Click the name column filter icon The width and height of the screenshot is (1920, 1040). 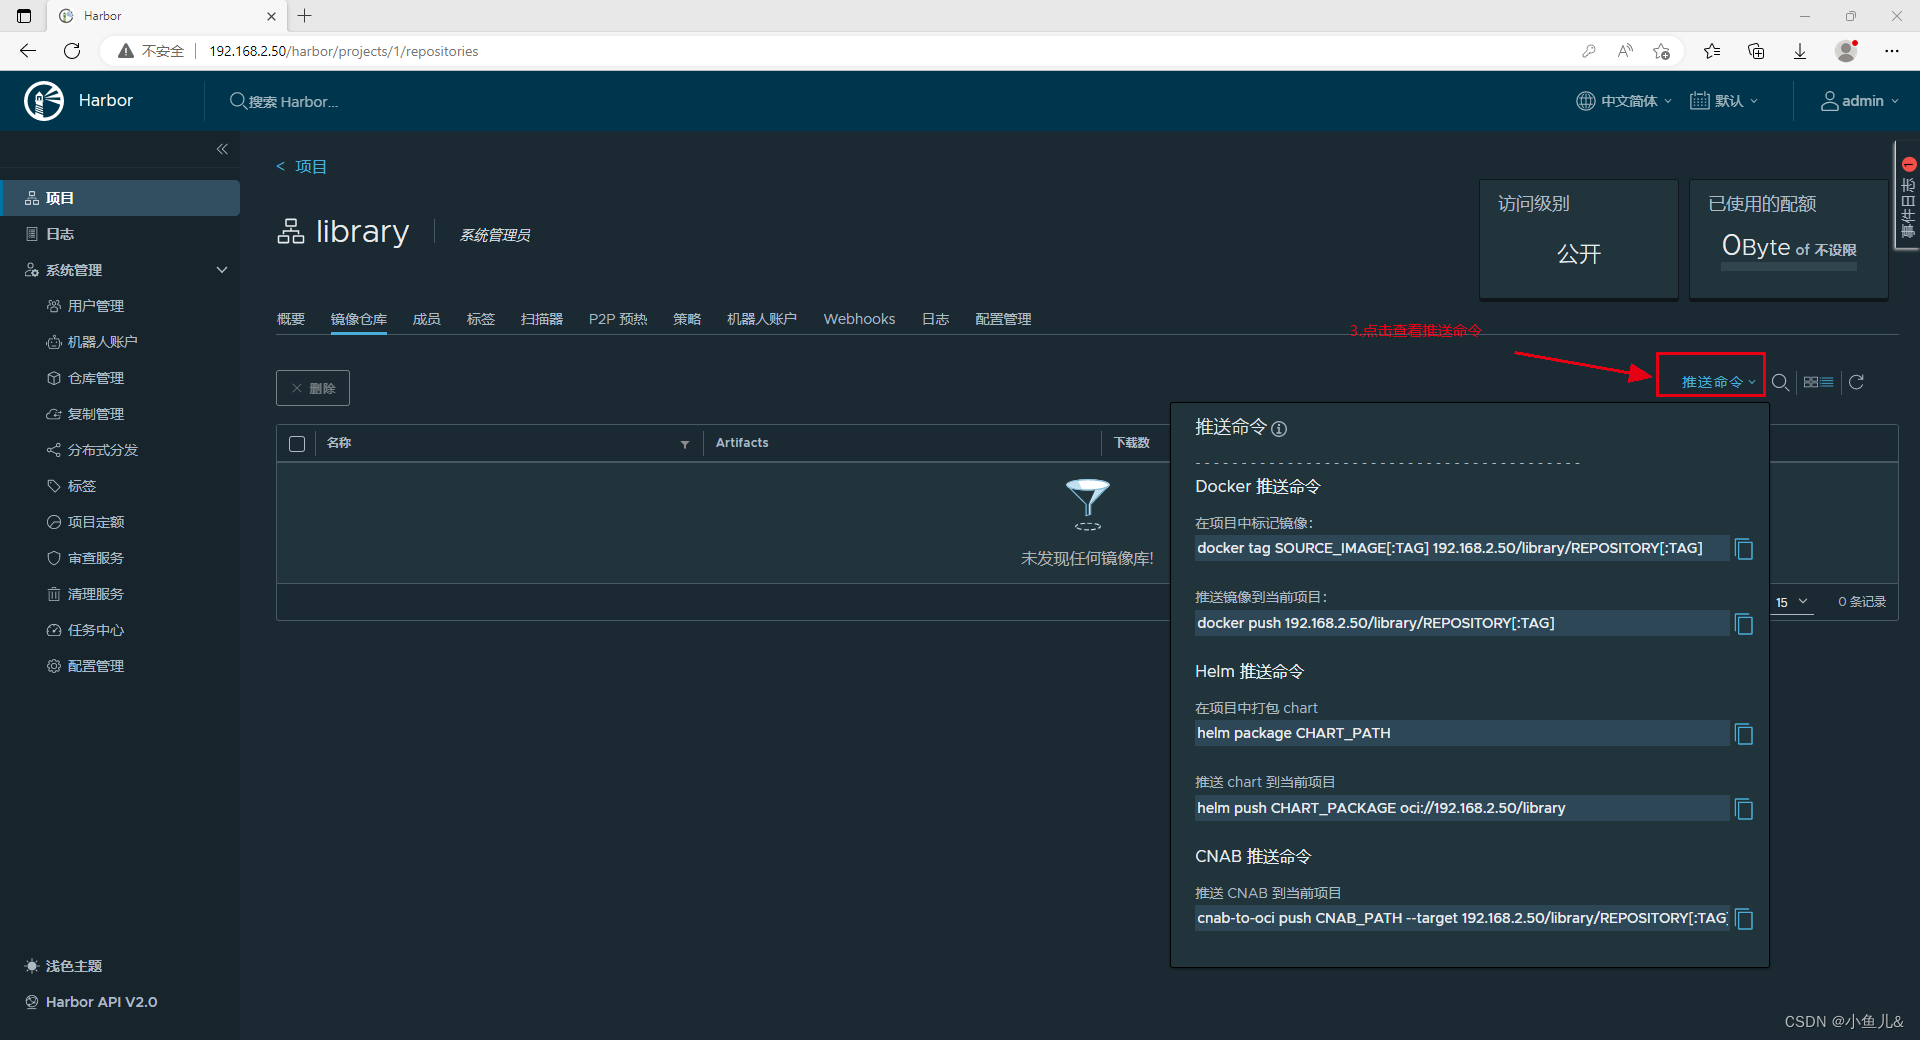pos(685,444)
